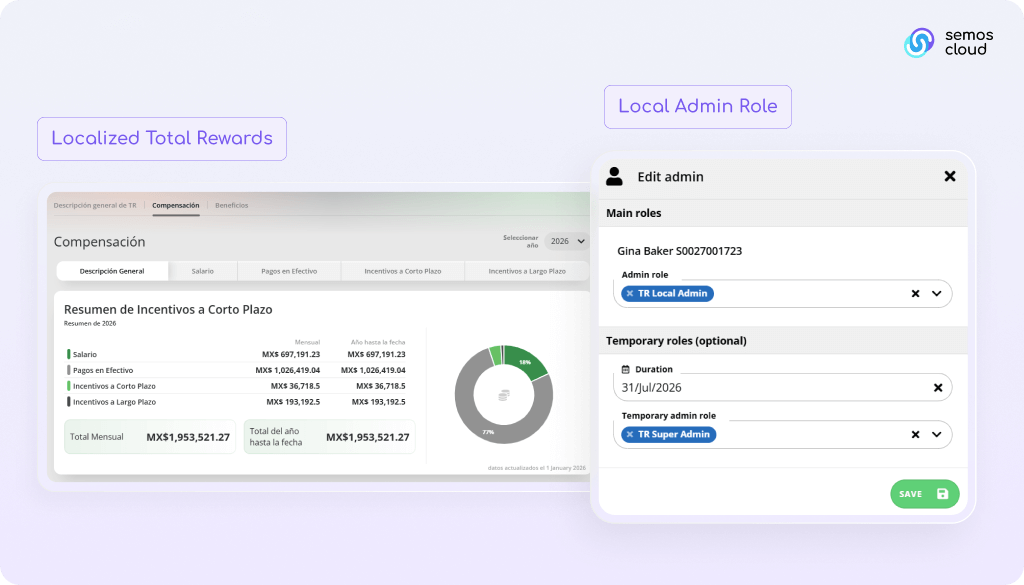Click the green 18% donut chart segment

click(526, 363)
